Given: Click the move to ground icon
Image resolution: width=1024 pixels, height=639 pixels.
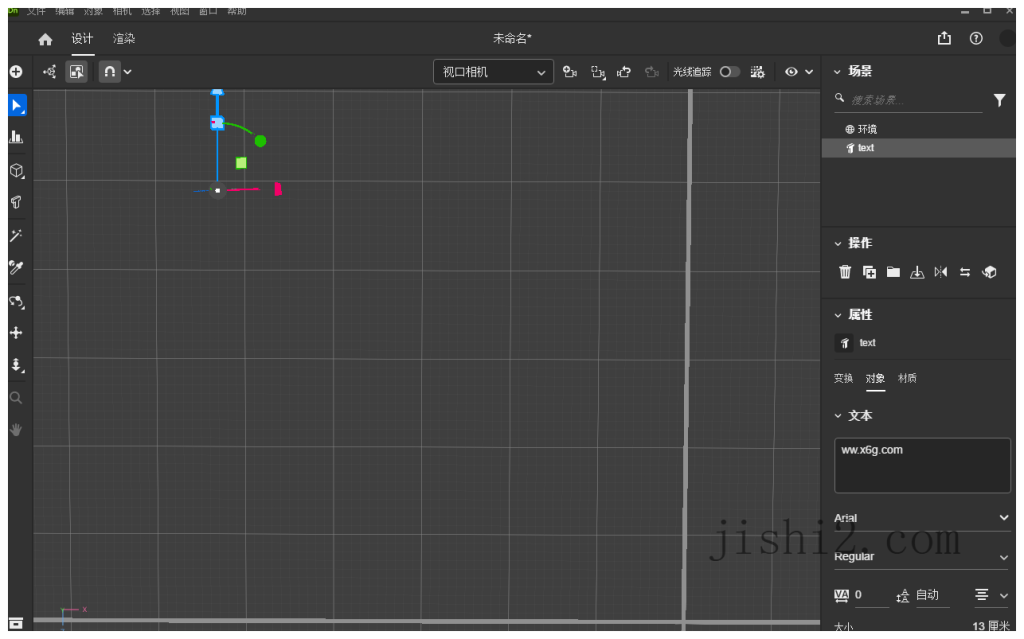Looking at the screenshot, I should pyautogui.click(x=917, y=272).
